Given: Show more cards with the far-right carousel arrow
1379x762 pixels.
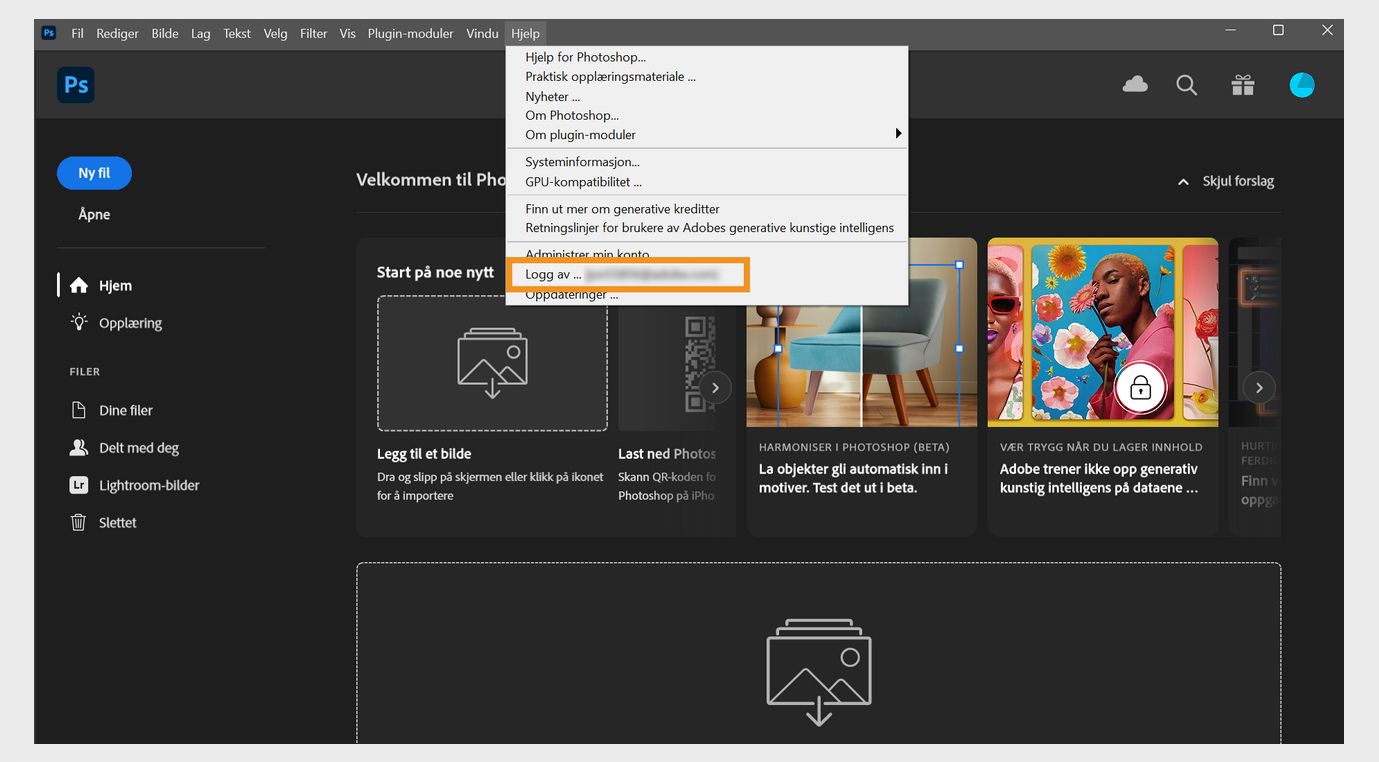Looking at the screenshot, I should click(x=1259, y=388).
